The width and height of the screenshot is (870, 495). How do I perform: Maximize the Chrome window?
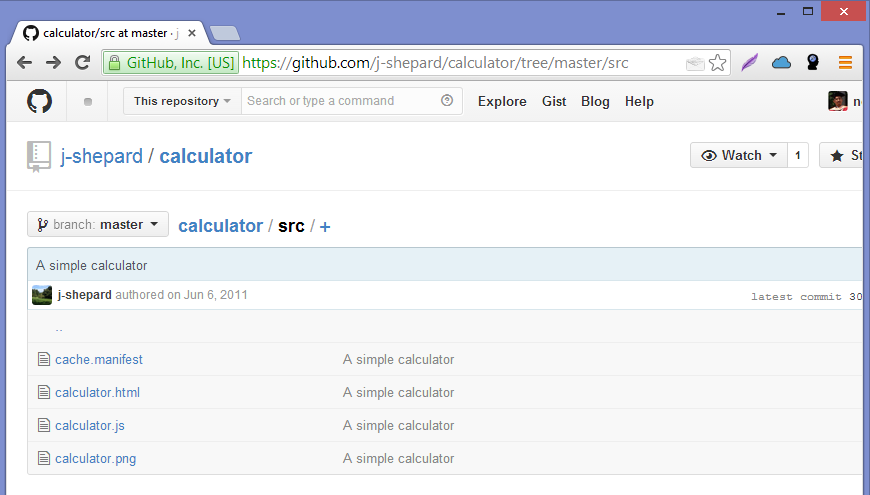click(x=808, y=11)
